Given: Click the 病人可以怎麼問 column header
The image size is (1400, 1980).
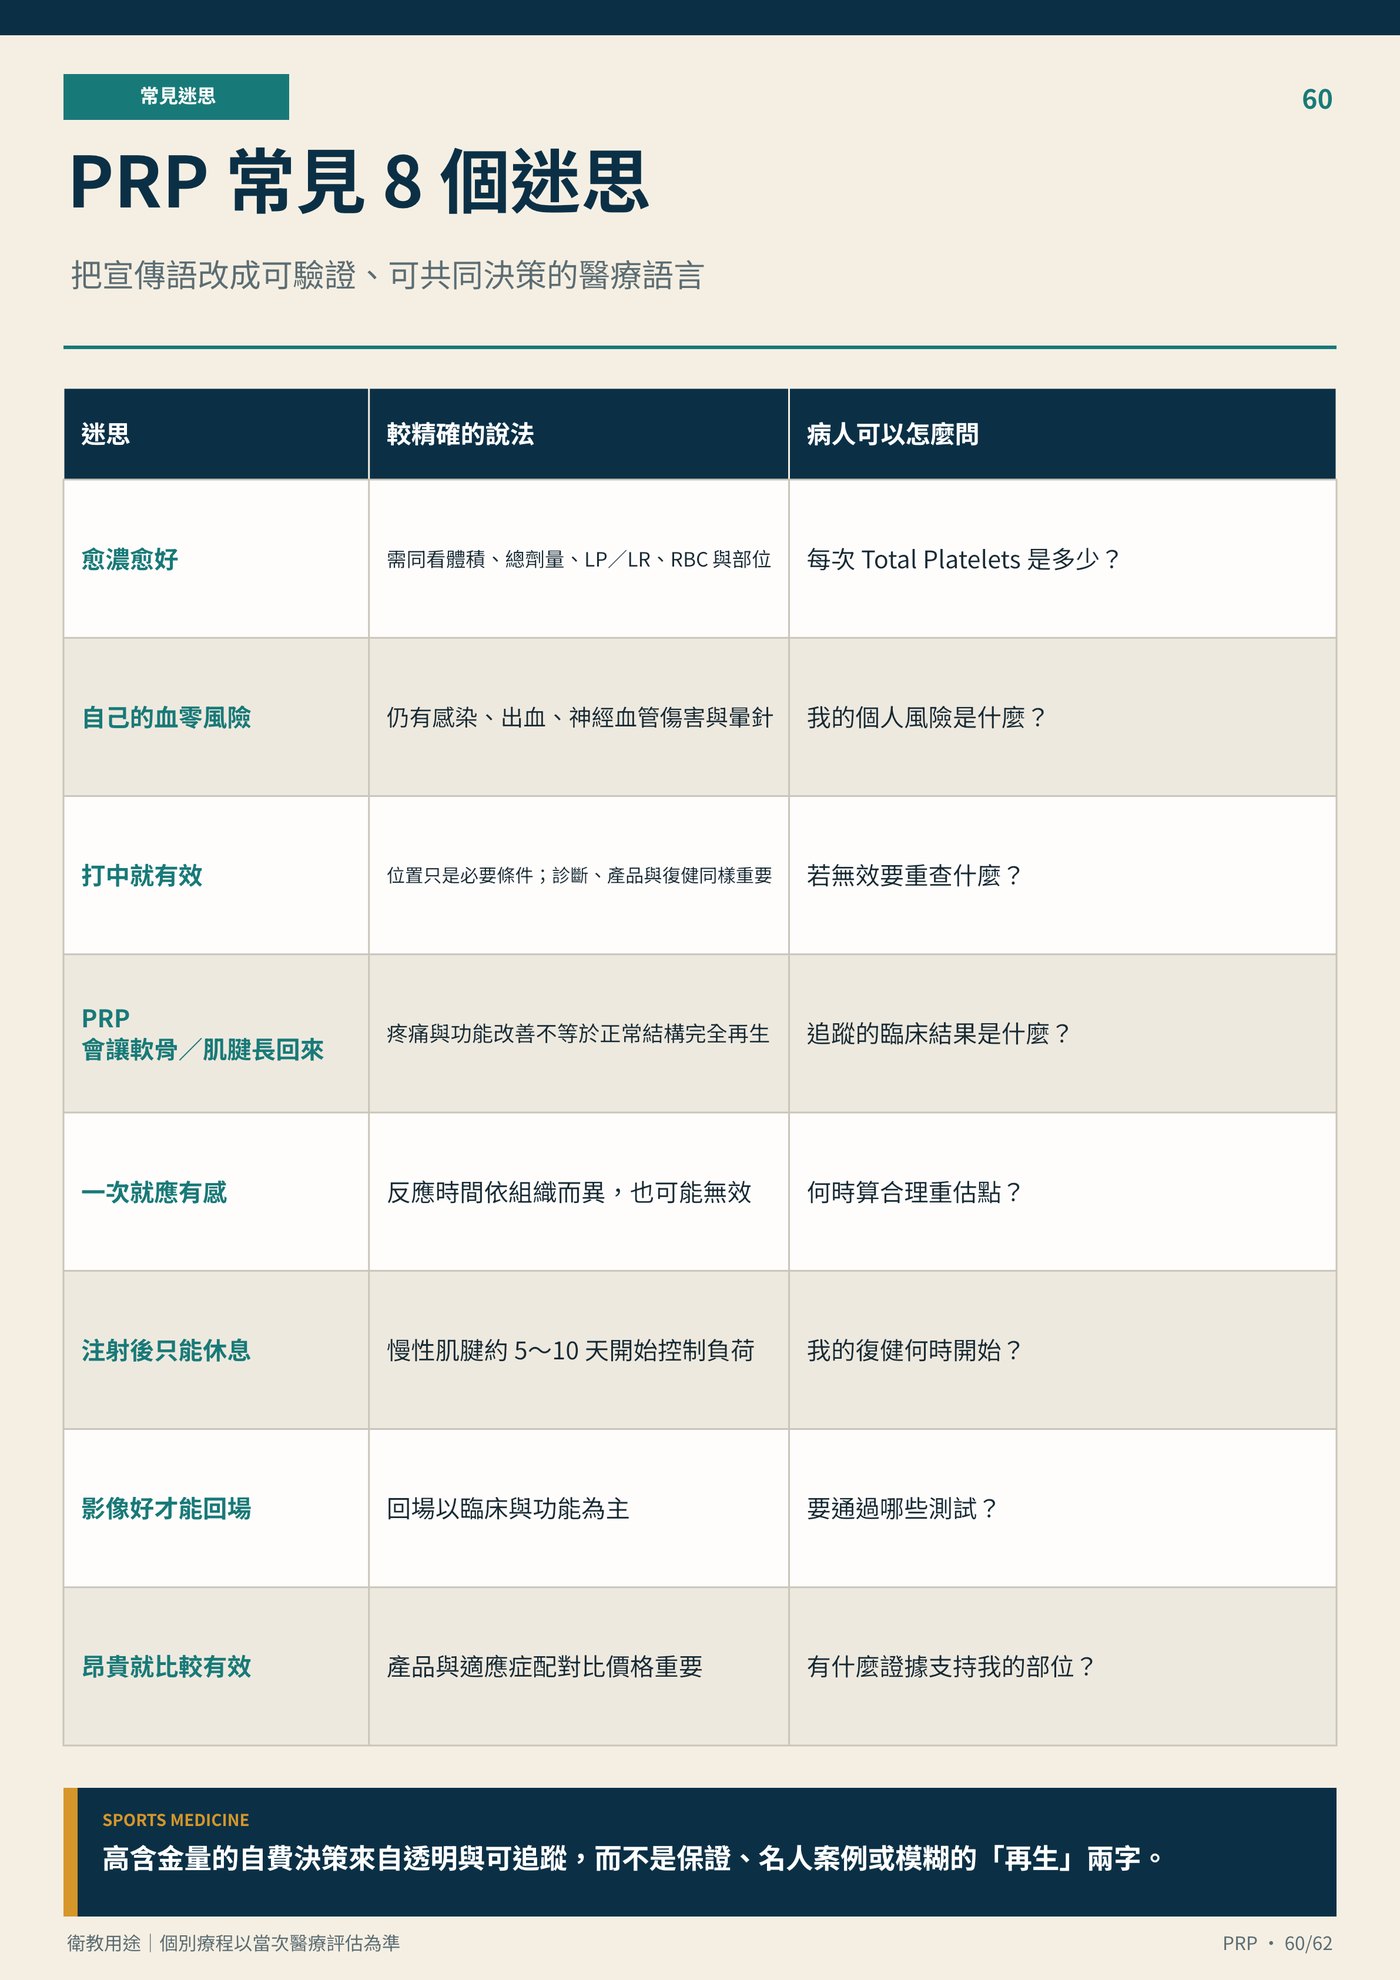Looking at the screenshot, I should tap(1062, 434).
